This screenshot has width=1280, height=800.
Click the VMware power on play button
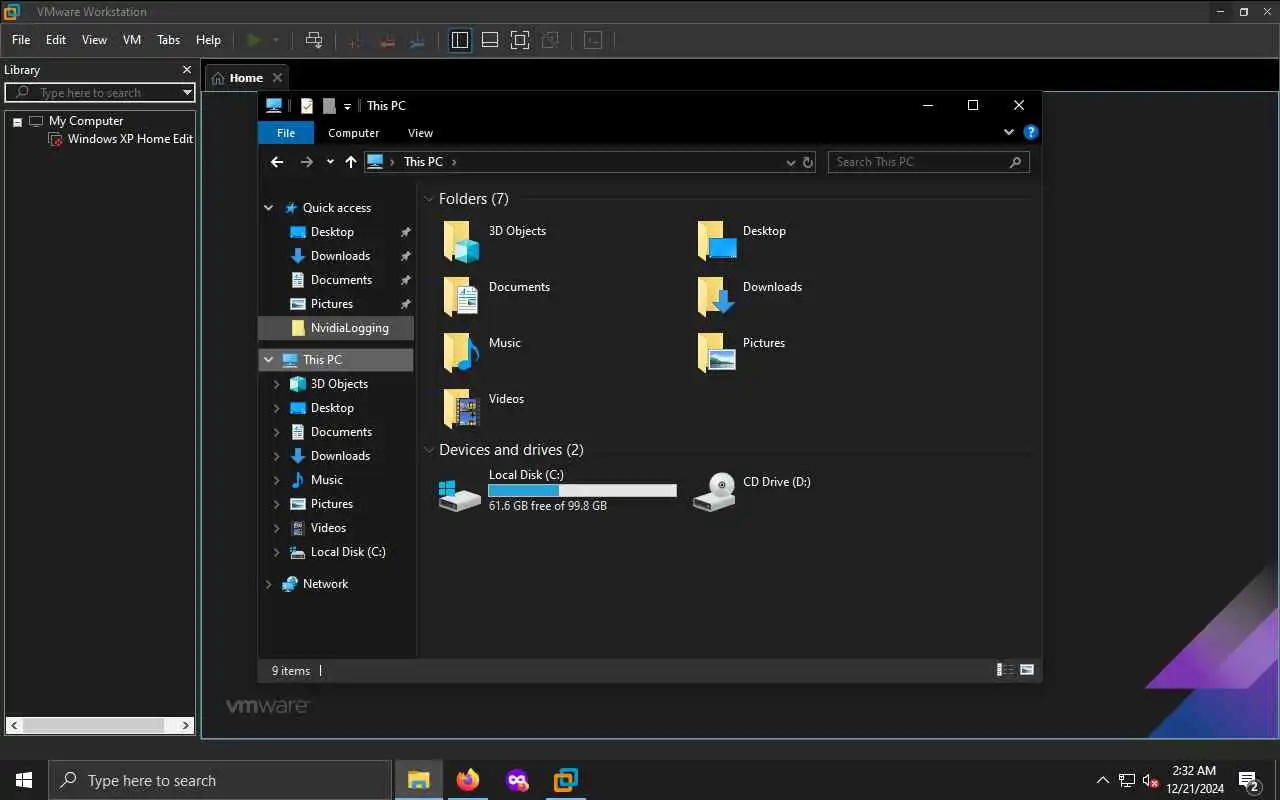pos(254,40)
